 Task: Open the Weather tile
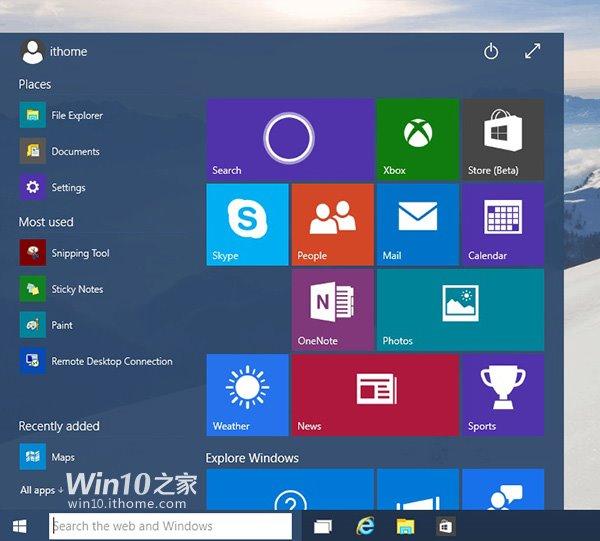(x=247, y=394)
